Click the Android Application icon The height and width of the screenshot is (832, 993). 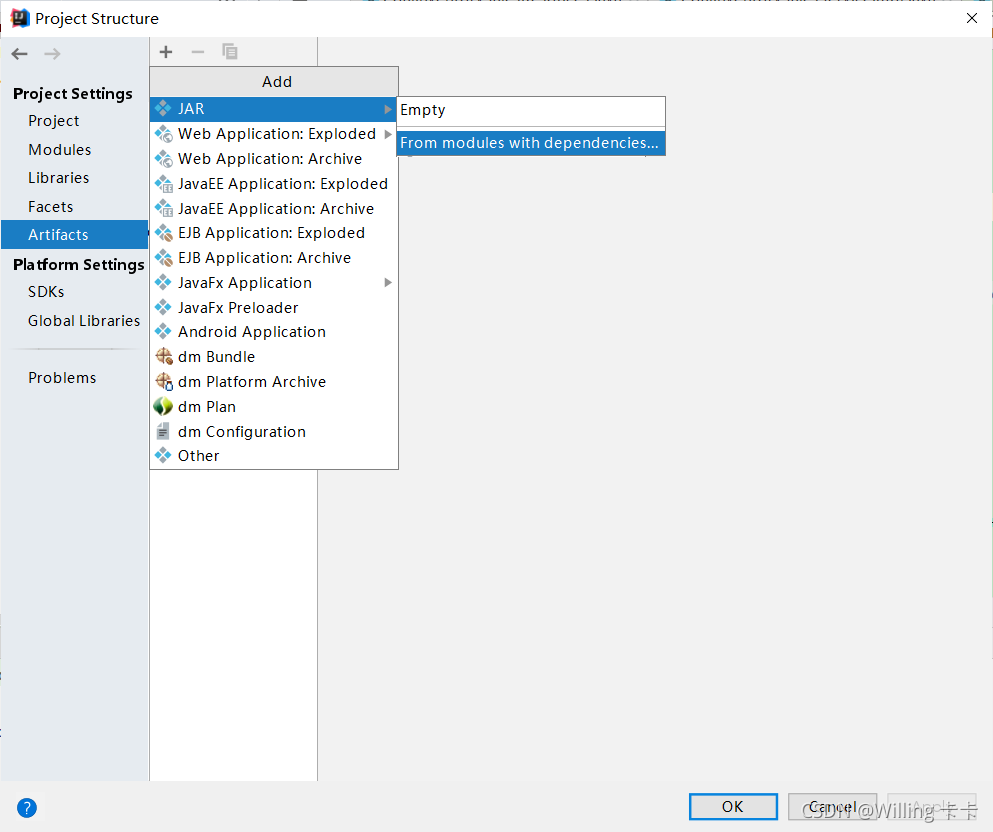tap(163, 331)
